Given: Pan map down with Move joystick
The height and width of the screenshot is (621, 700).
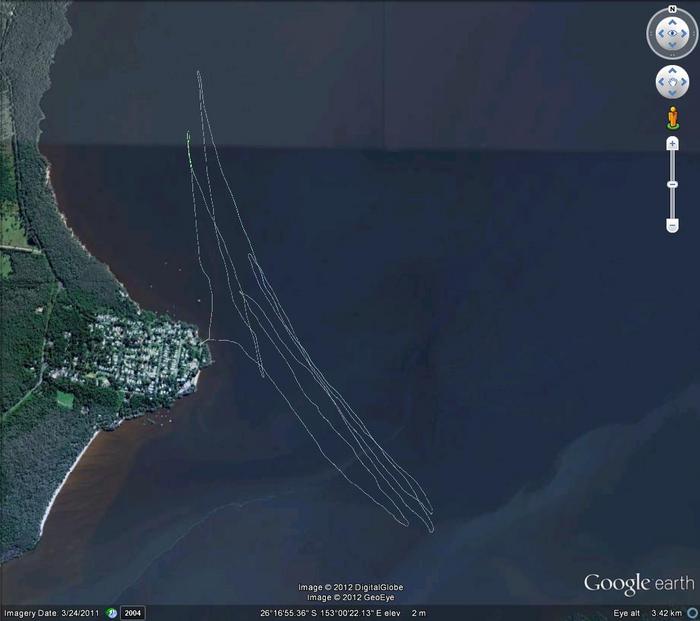Looking at the screenshot, I should pyautogui.click(x=672, y=94).
